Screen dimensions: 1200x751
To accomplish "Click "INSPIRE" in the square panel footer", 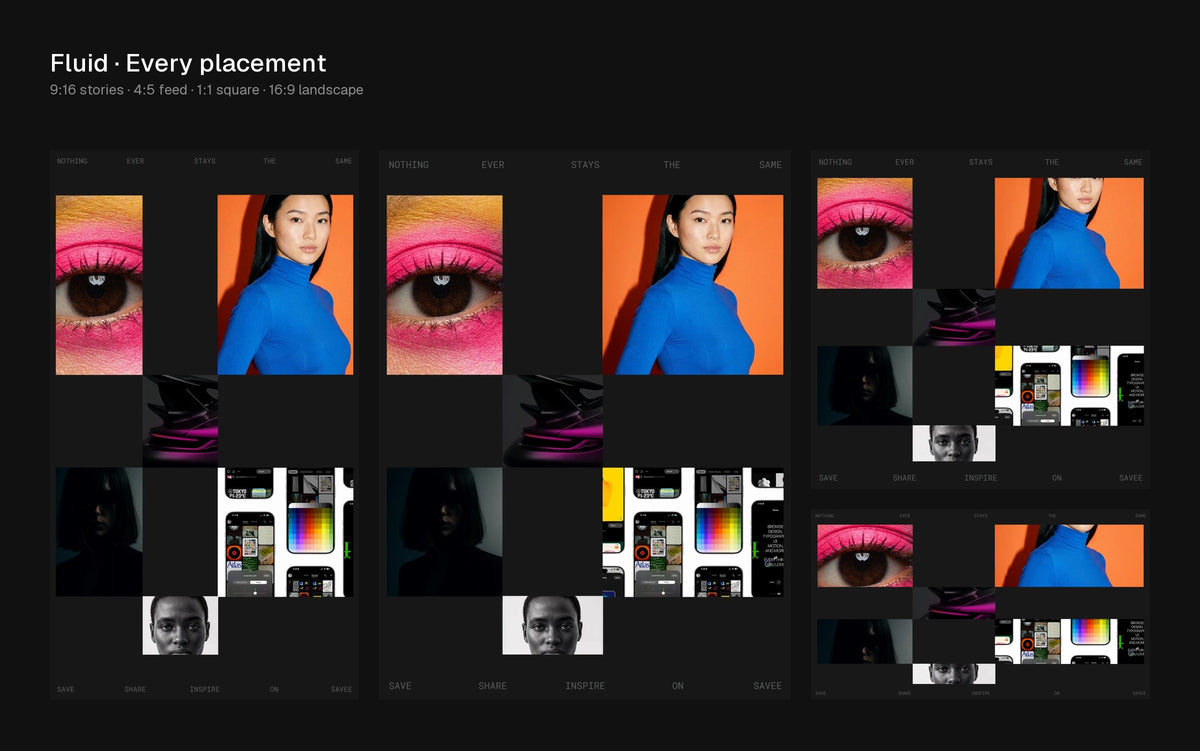I will (x=981, y=478).
